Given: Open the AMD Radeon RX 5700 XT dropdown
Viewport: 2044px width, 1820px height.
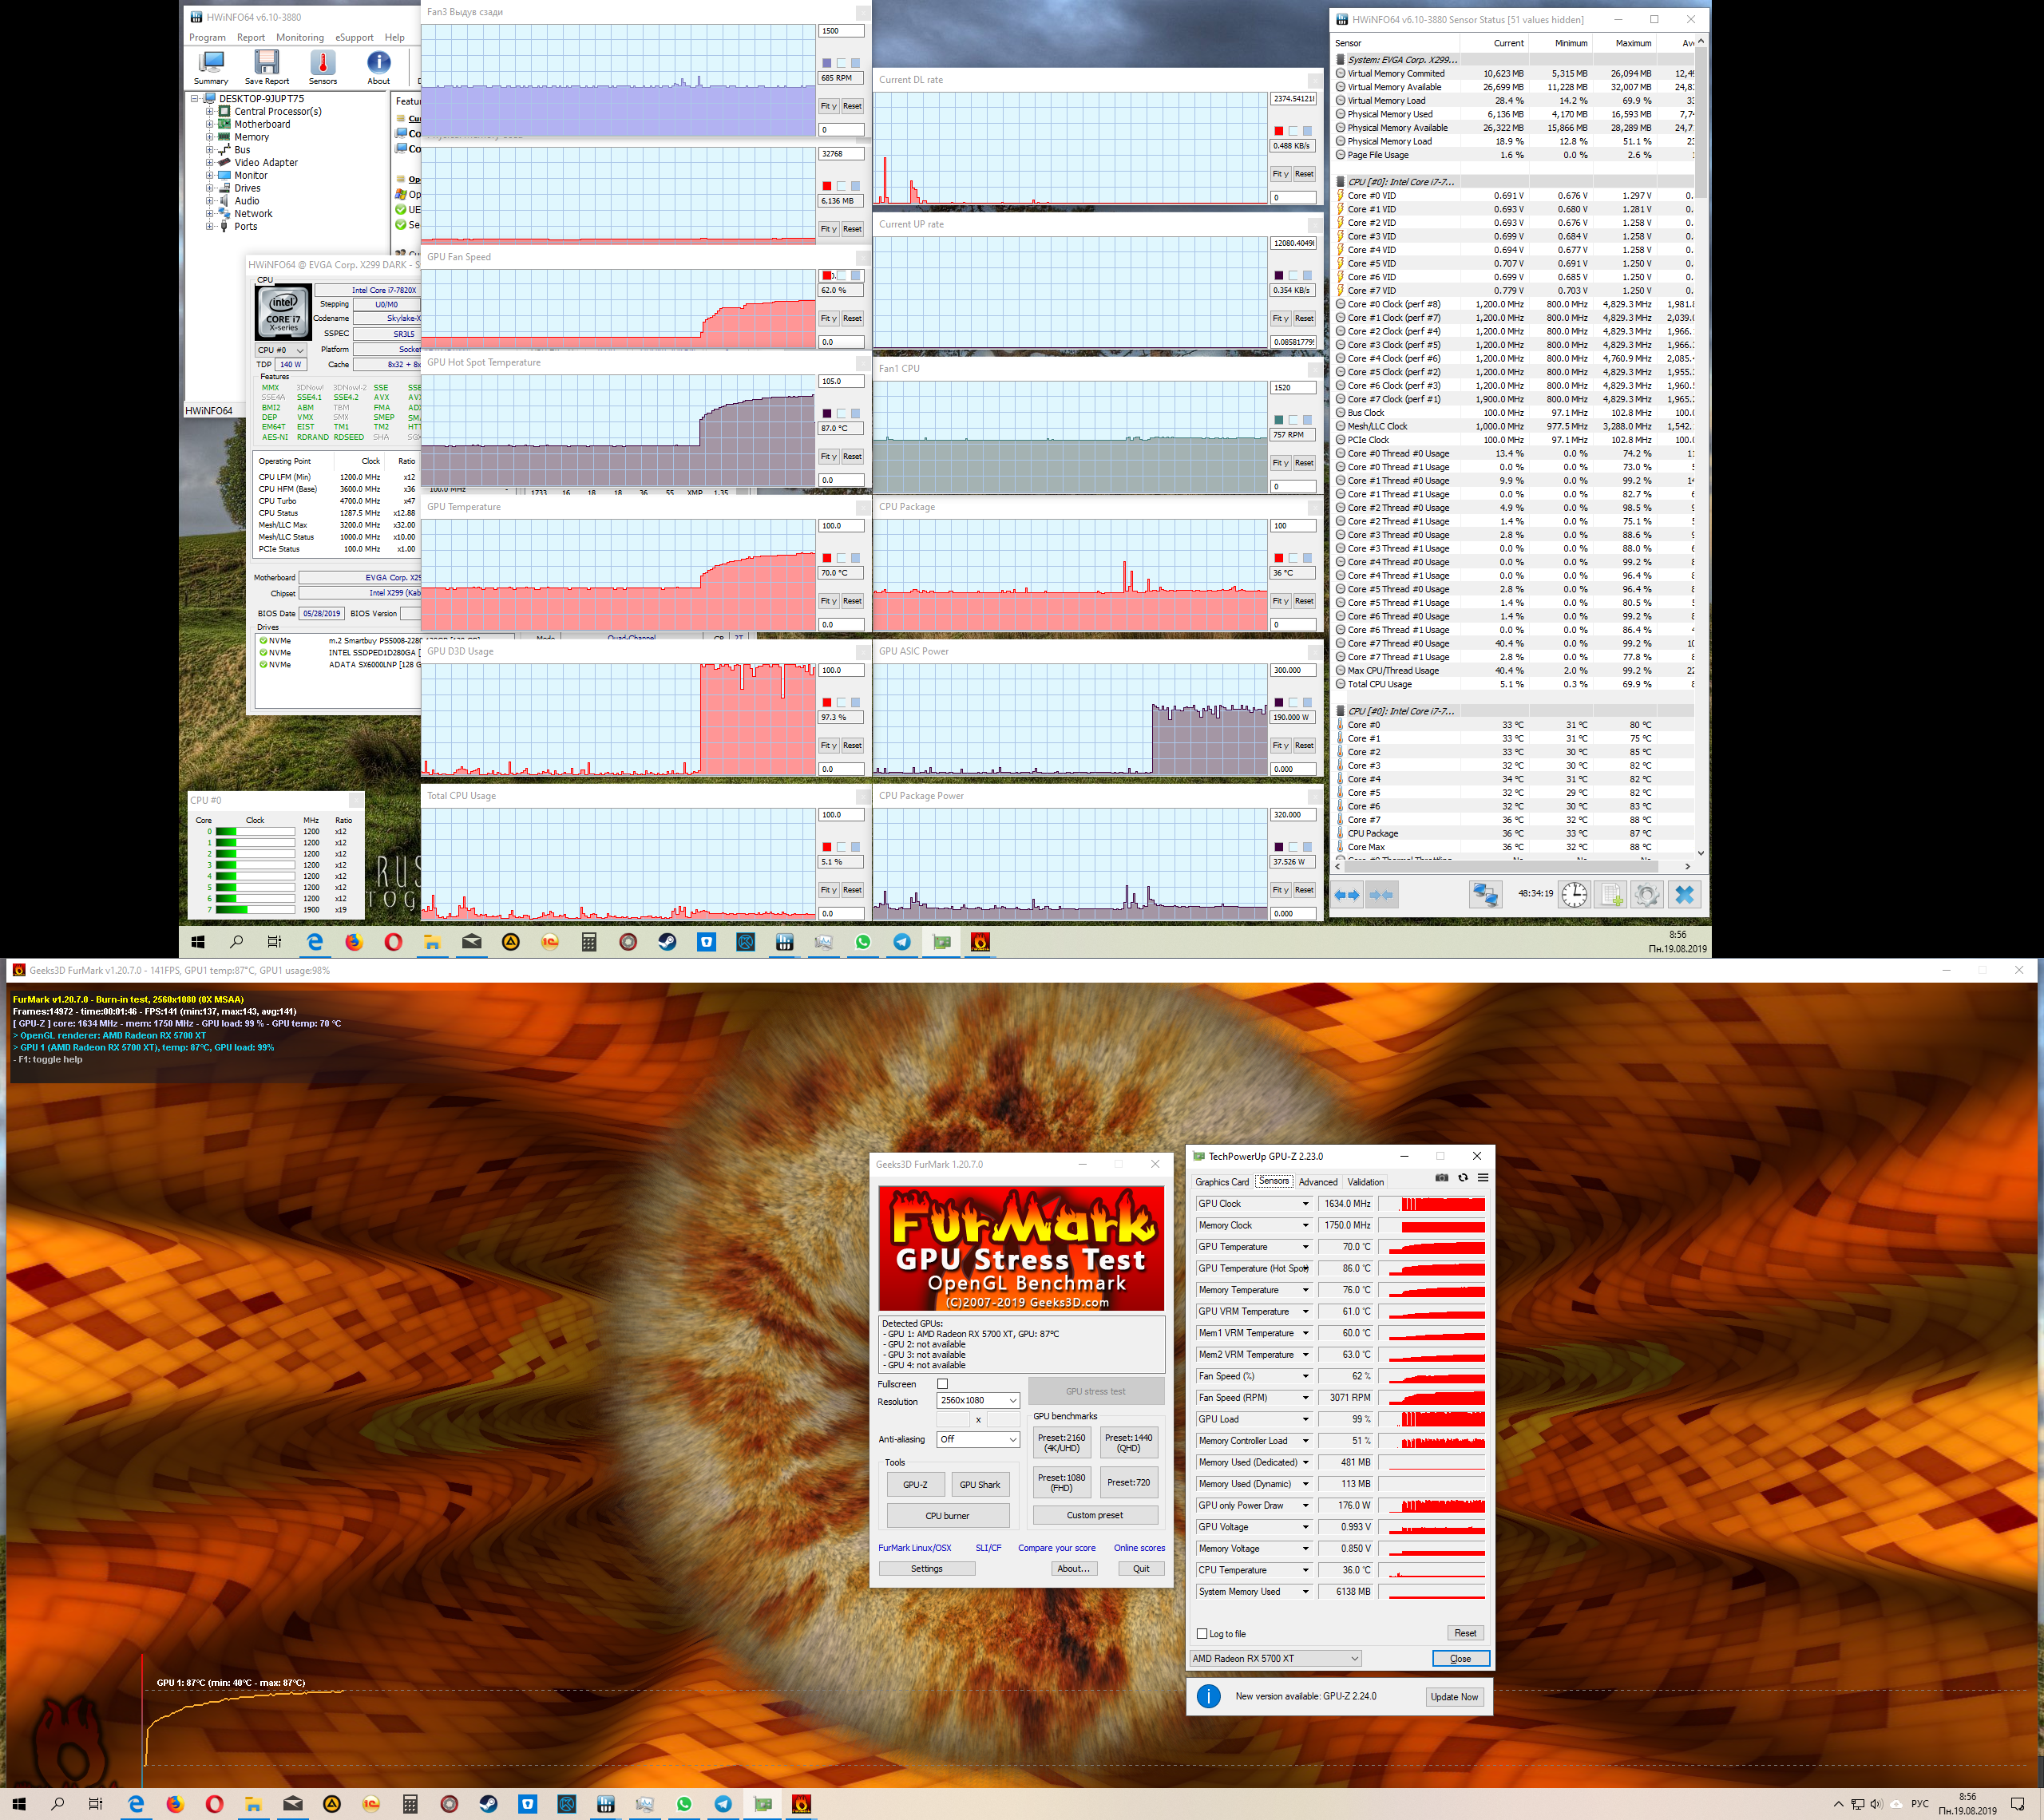Looking at the screenshot, I should tap(1275, 1658).
